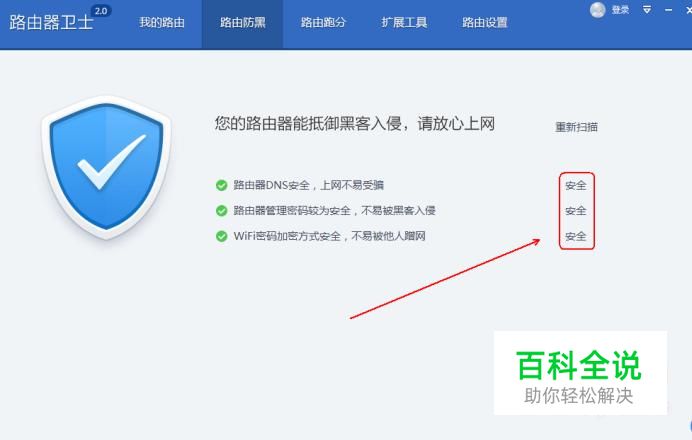Click green check beside admin password status
Viewport: 692px width, 440px height.
click(x=222, y=211)
